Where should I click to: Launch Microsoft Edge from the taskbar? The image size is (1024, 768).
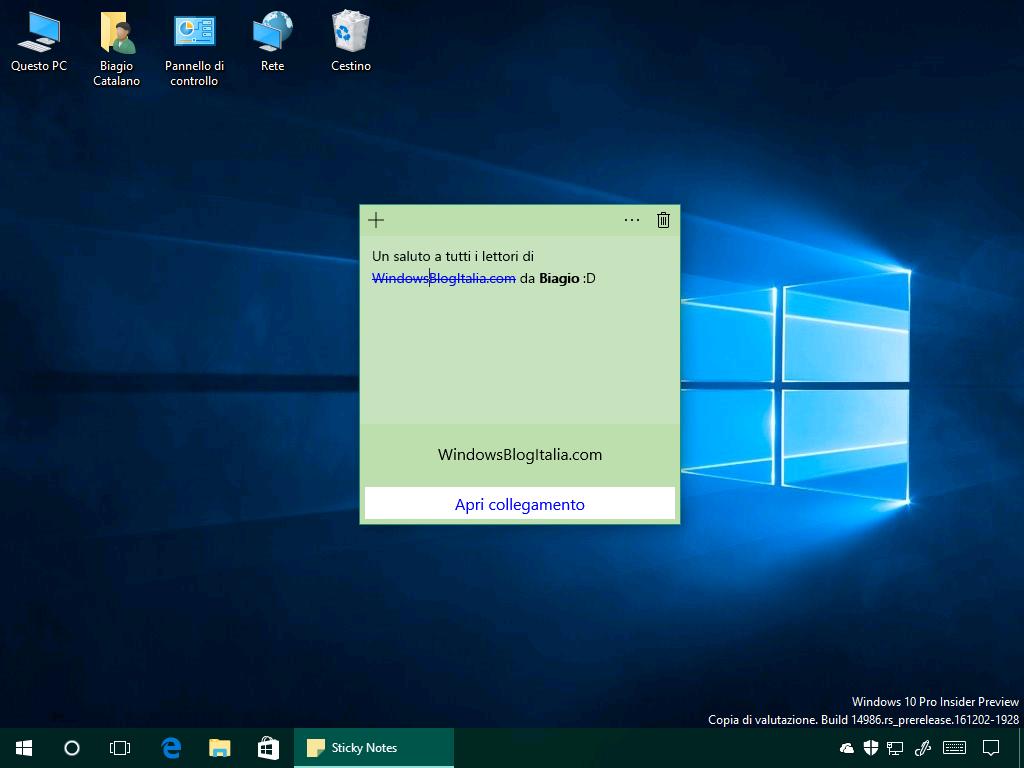click(171, 747)
